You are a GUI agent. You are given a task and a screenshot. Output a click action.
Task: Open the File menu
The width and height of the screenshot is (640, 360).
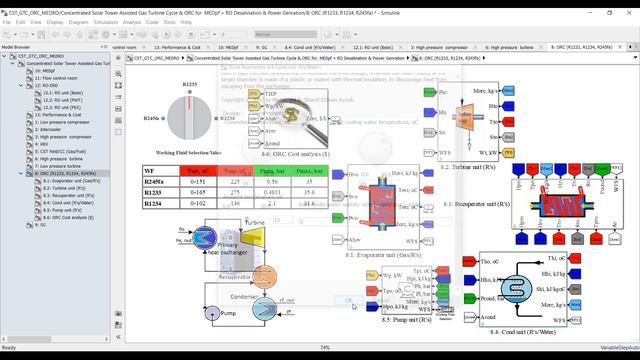pos(7,22)
